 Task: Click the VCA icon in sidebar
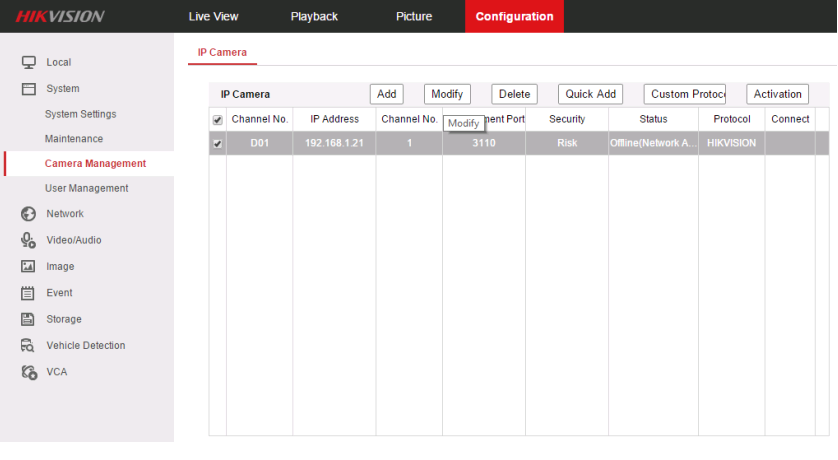pos(29,372)
